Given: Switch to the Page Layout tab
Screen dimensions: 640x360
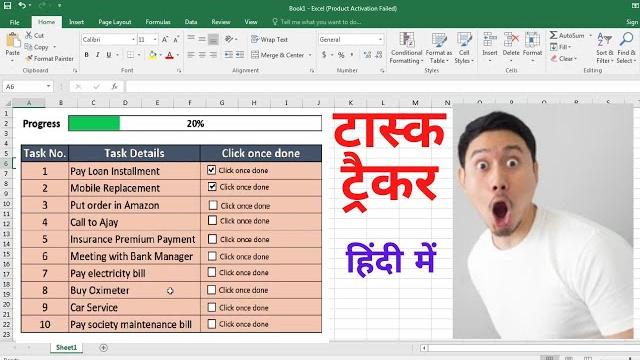Looking at the screenshot, I should pyautogui.click(x=115, y=22).
